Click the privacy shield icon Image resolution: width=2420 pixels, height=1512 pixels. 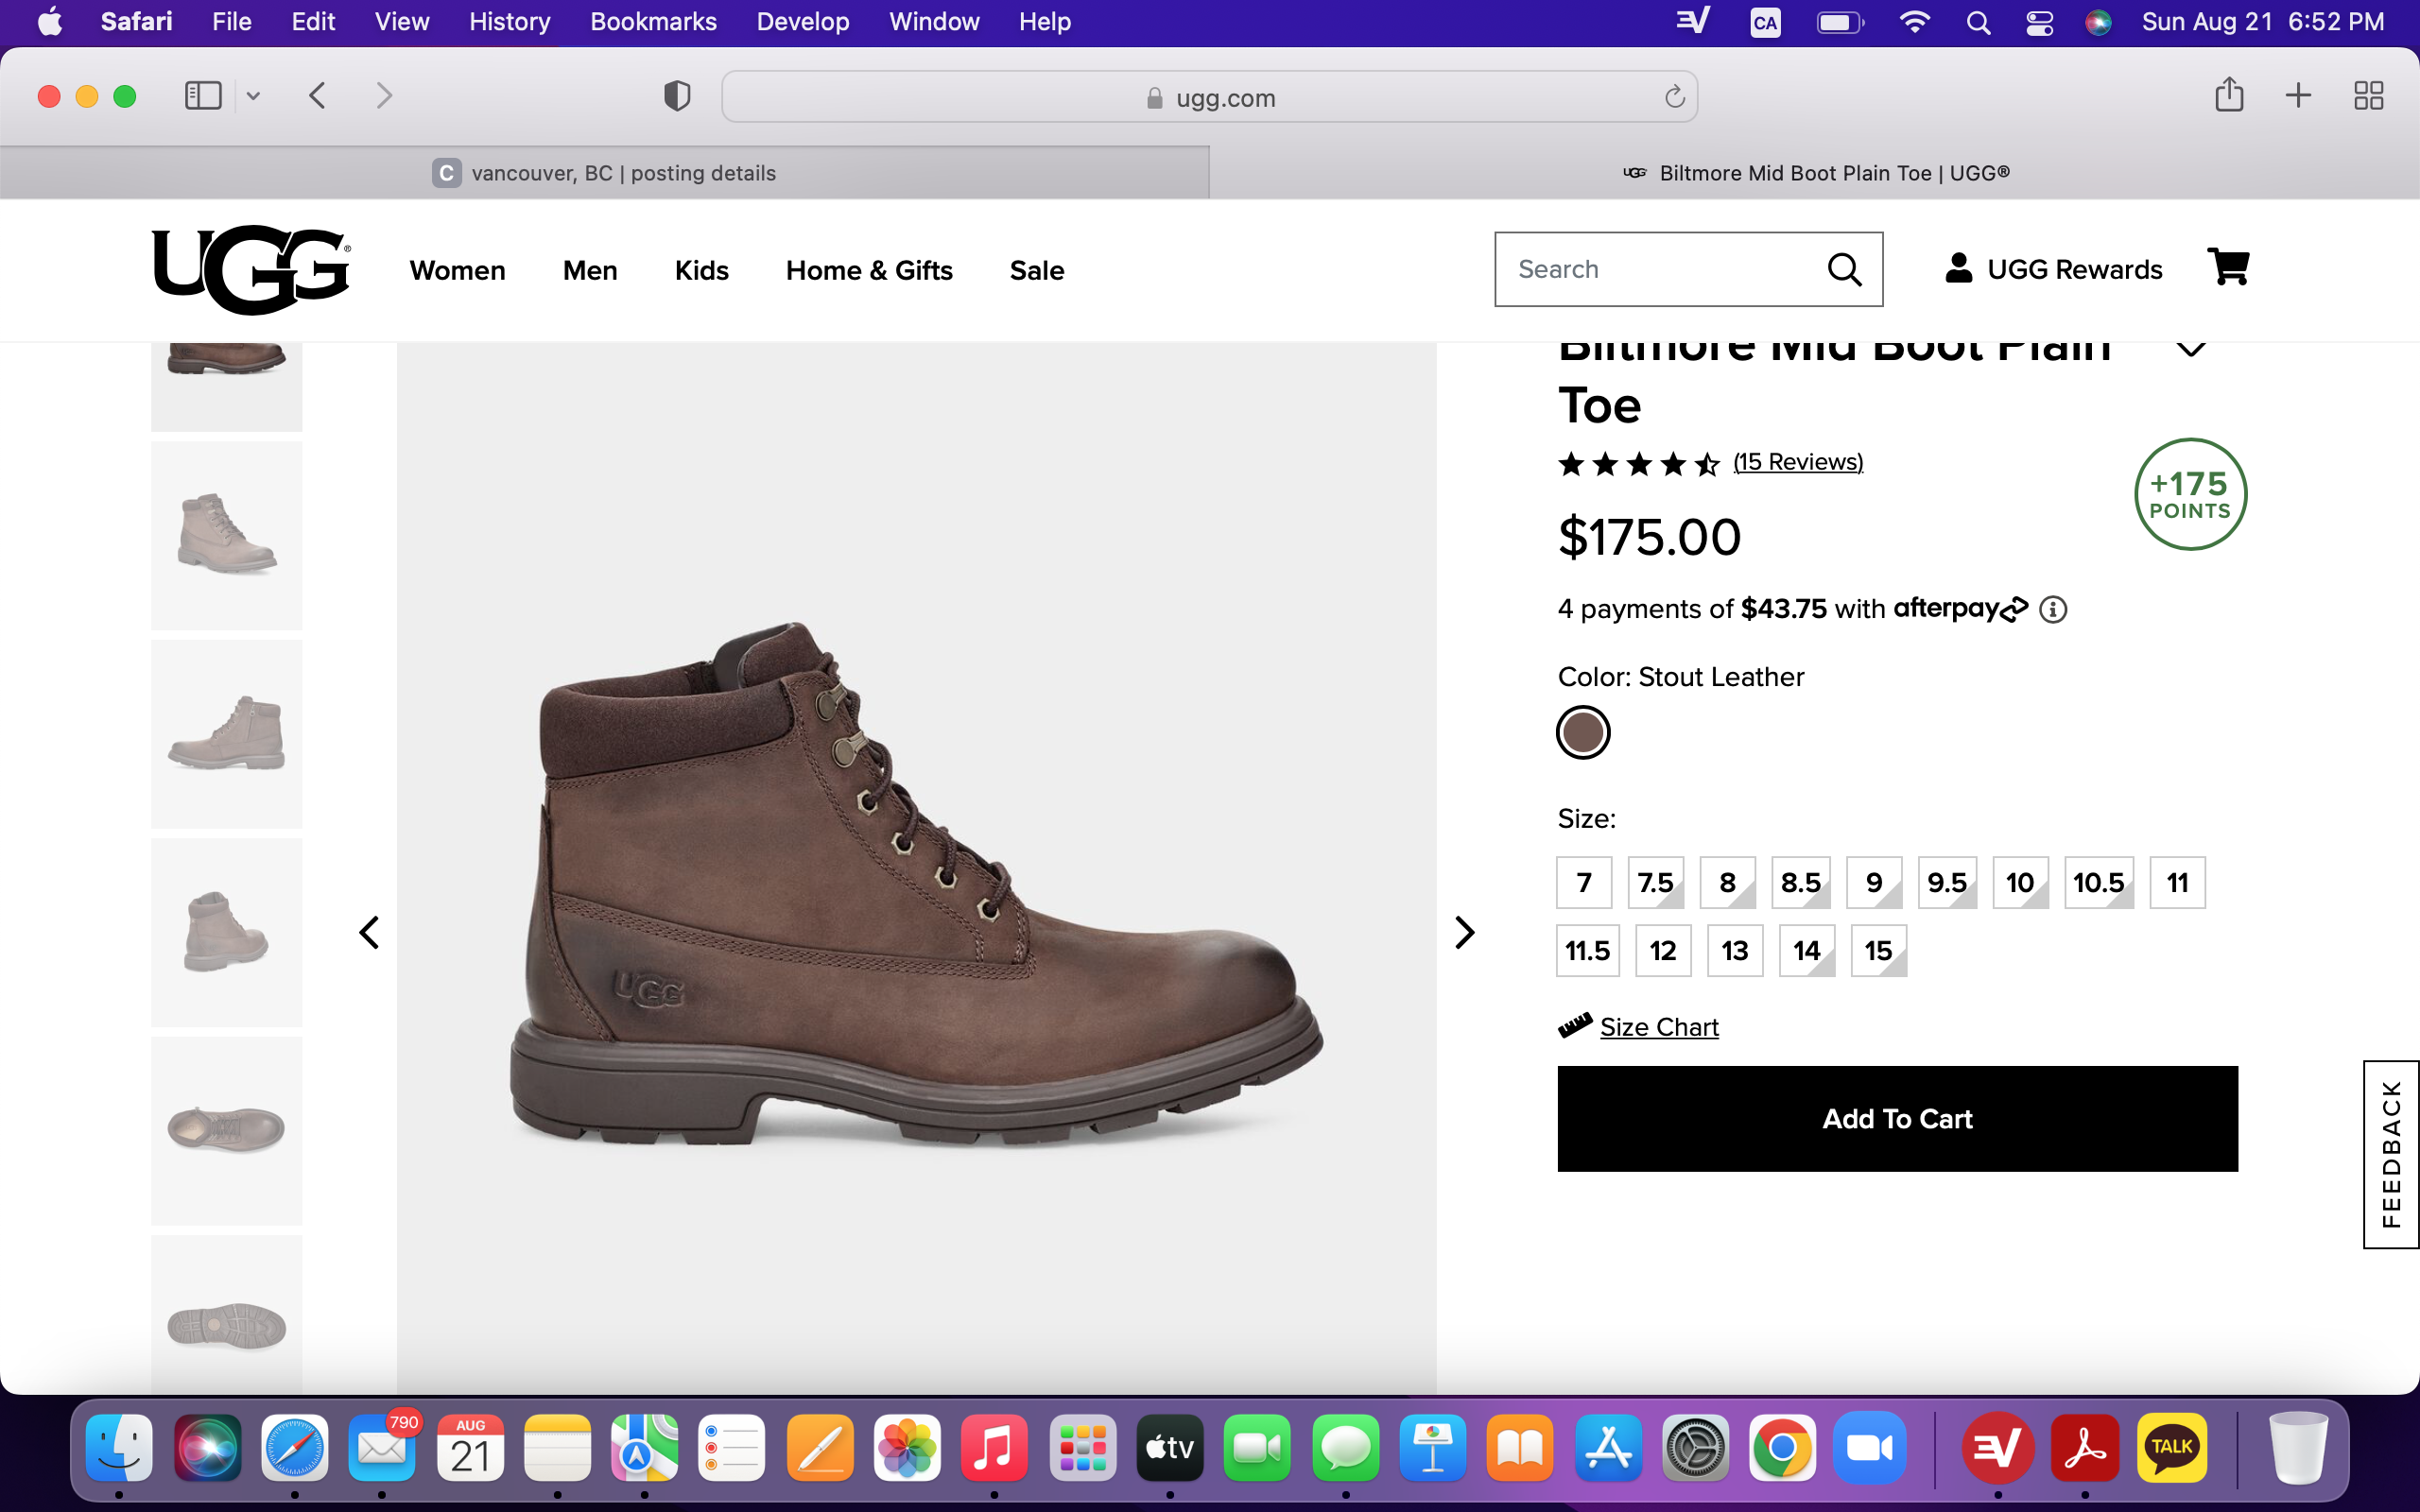(x=677, y=96)
